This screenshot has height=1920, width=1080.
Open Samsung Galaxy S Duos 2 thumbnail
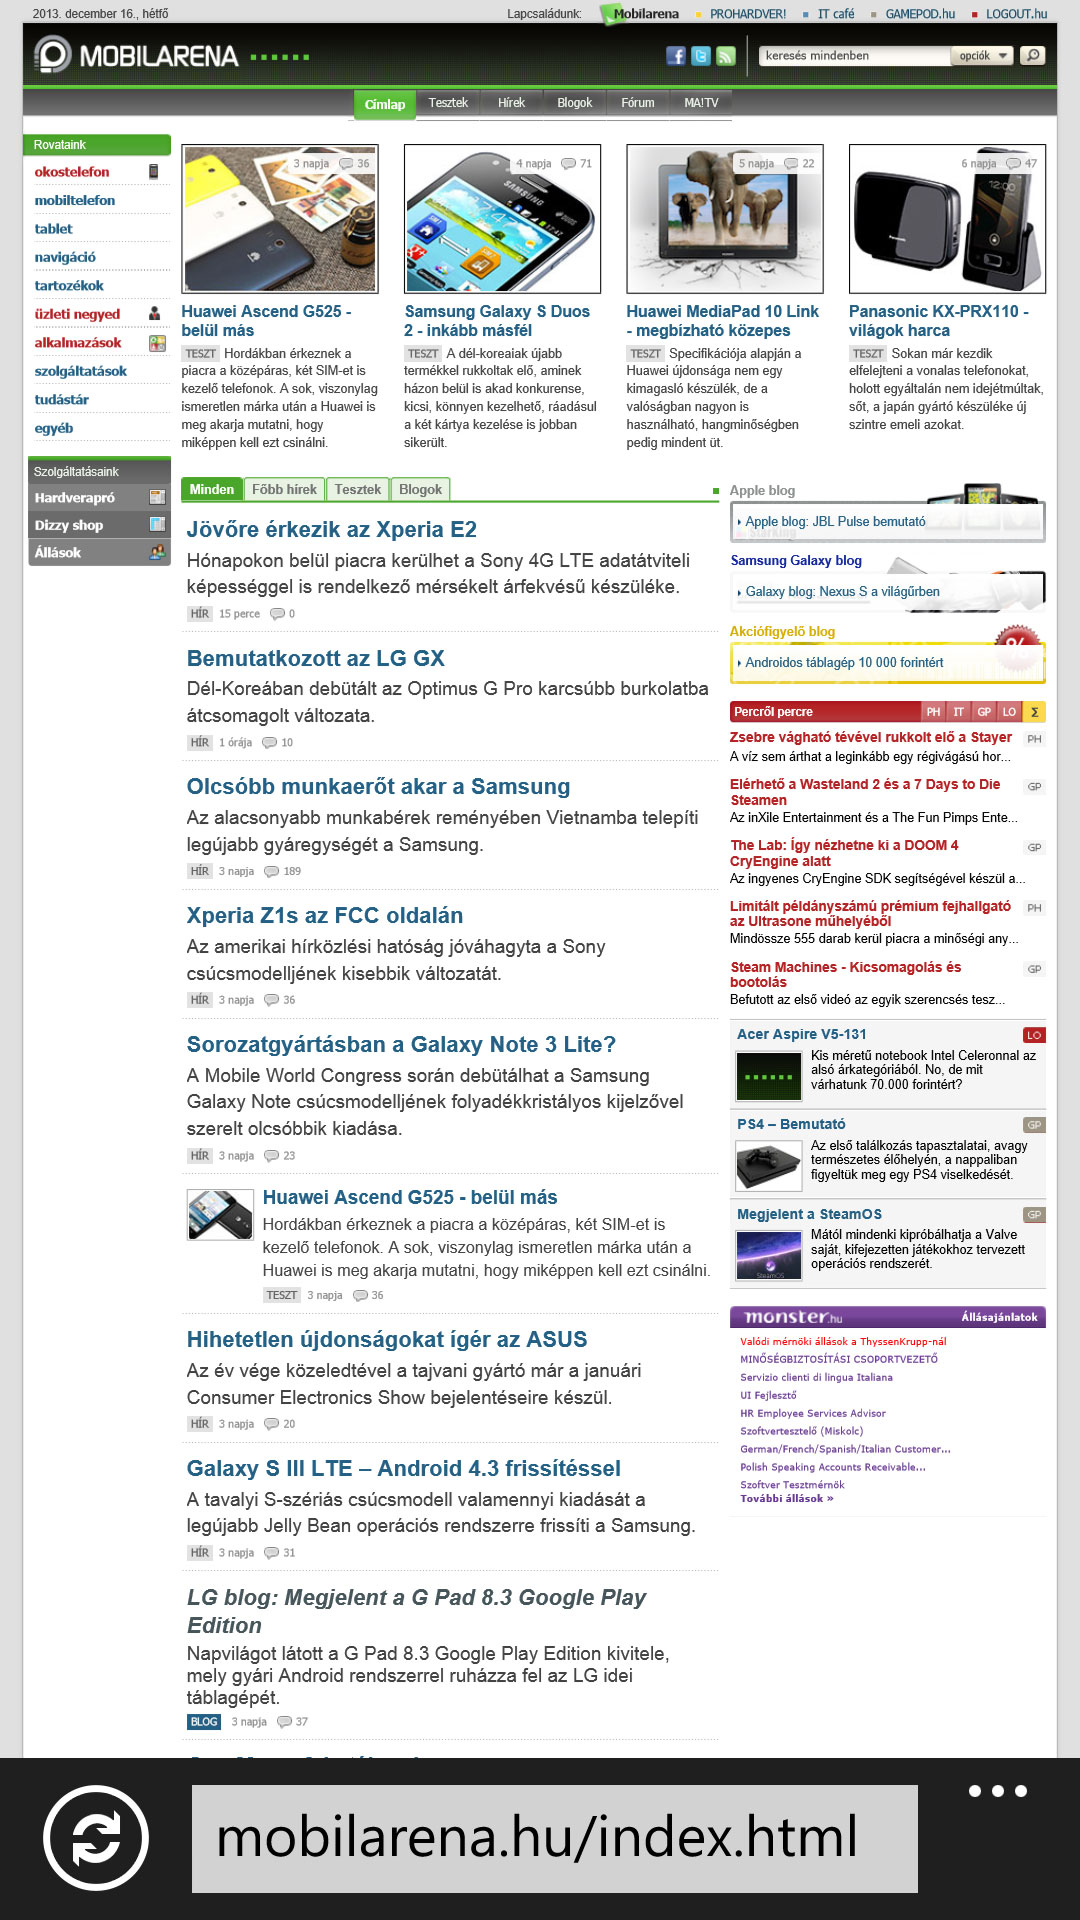[502, 219]
